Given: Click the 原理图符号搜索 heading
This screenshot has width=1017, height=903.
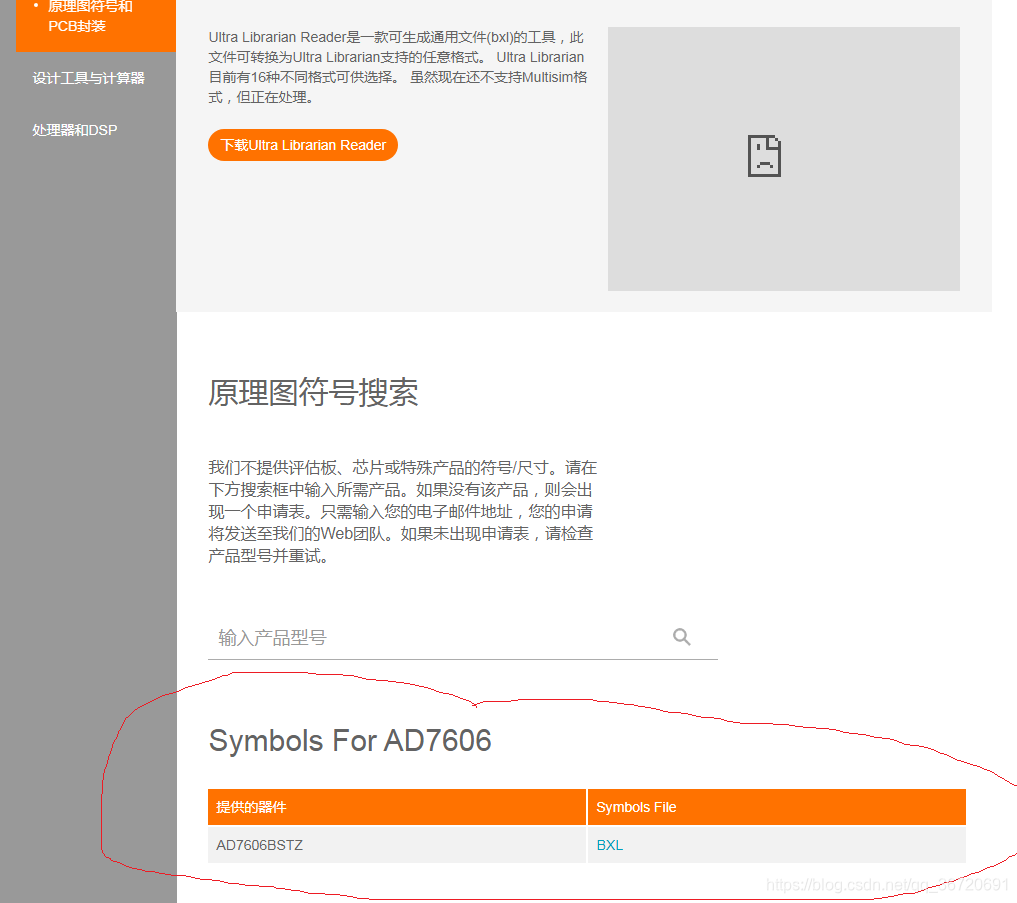Looking at the screenshot, I should click(313, 392).
